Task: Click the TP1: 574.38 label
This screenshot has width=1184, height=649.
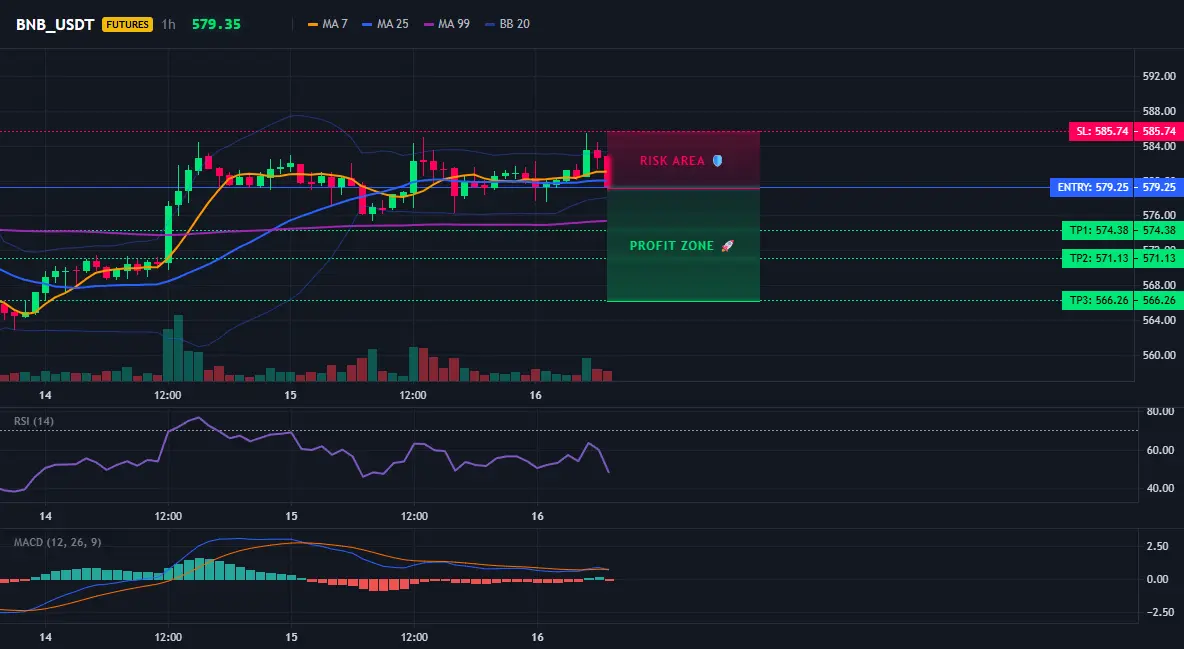Action: 1098,230
